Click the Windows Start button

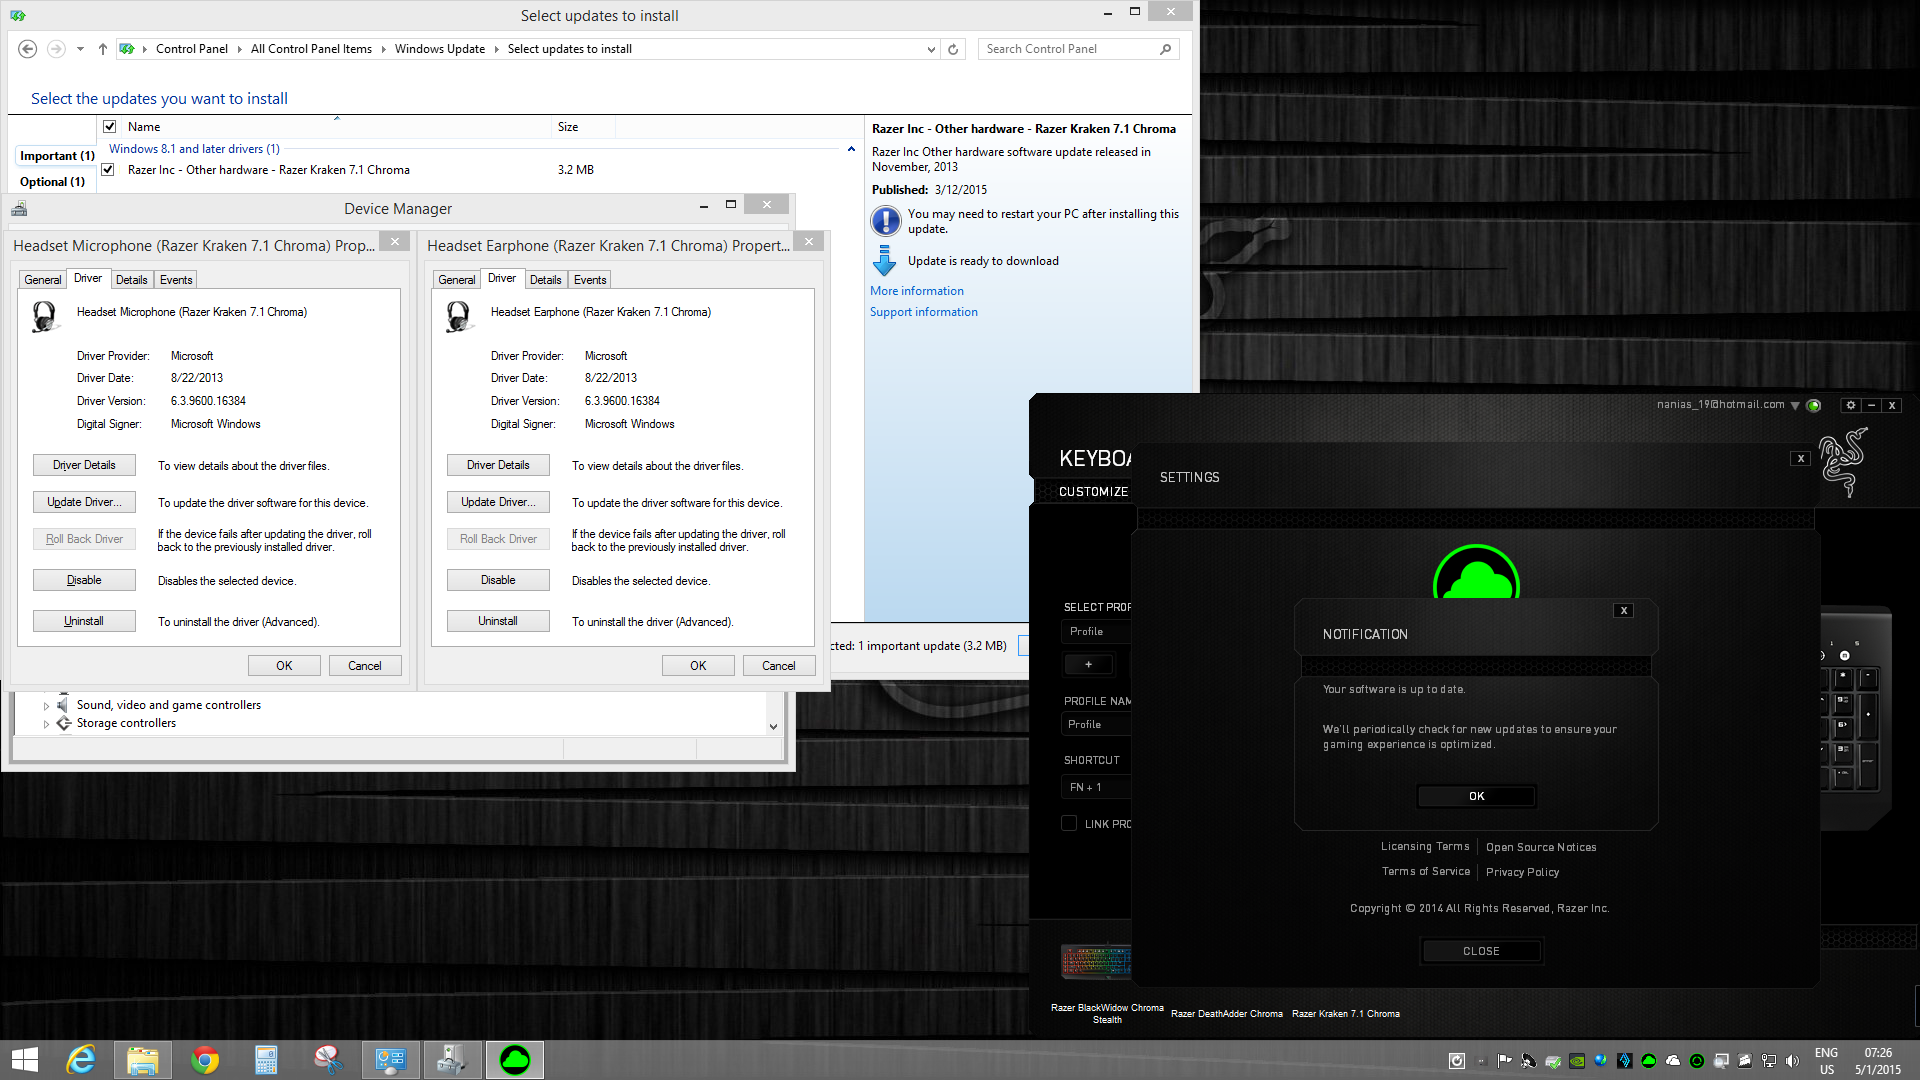pos(24,1060)
